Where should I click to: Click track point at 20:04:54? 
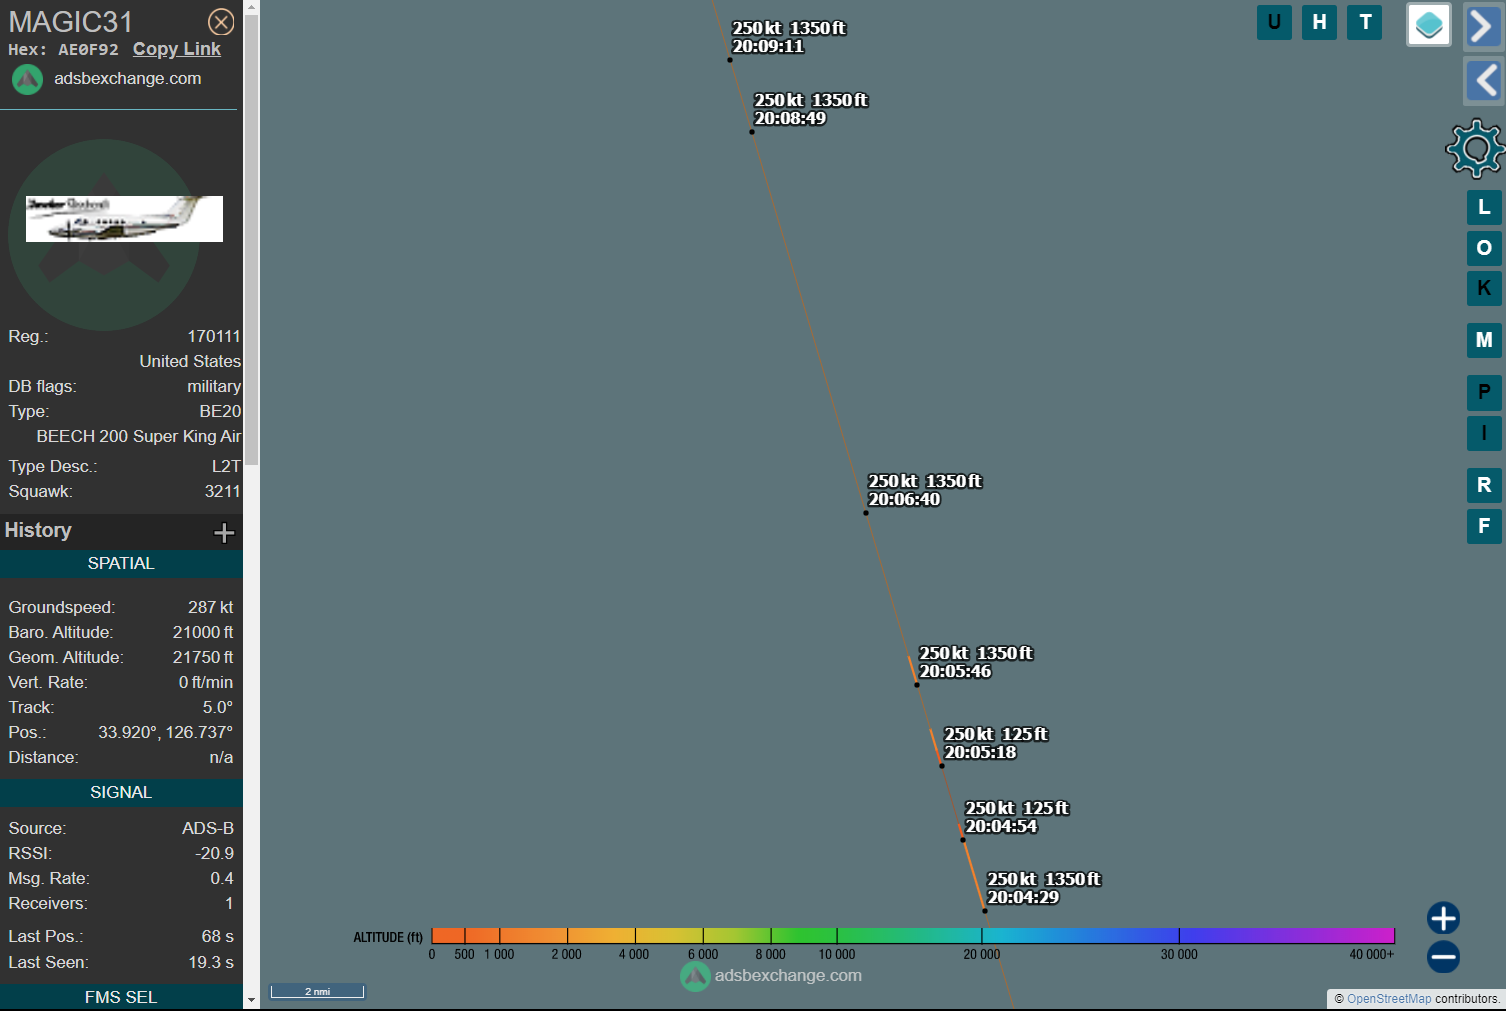[963, 840]
